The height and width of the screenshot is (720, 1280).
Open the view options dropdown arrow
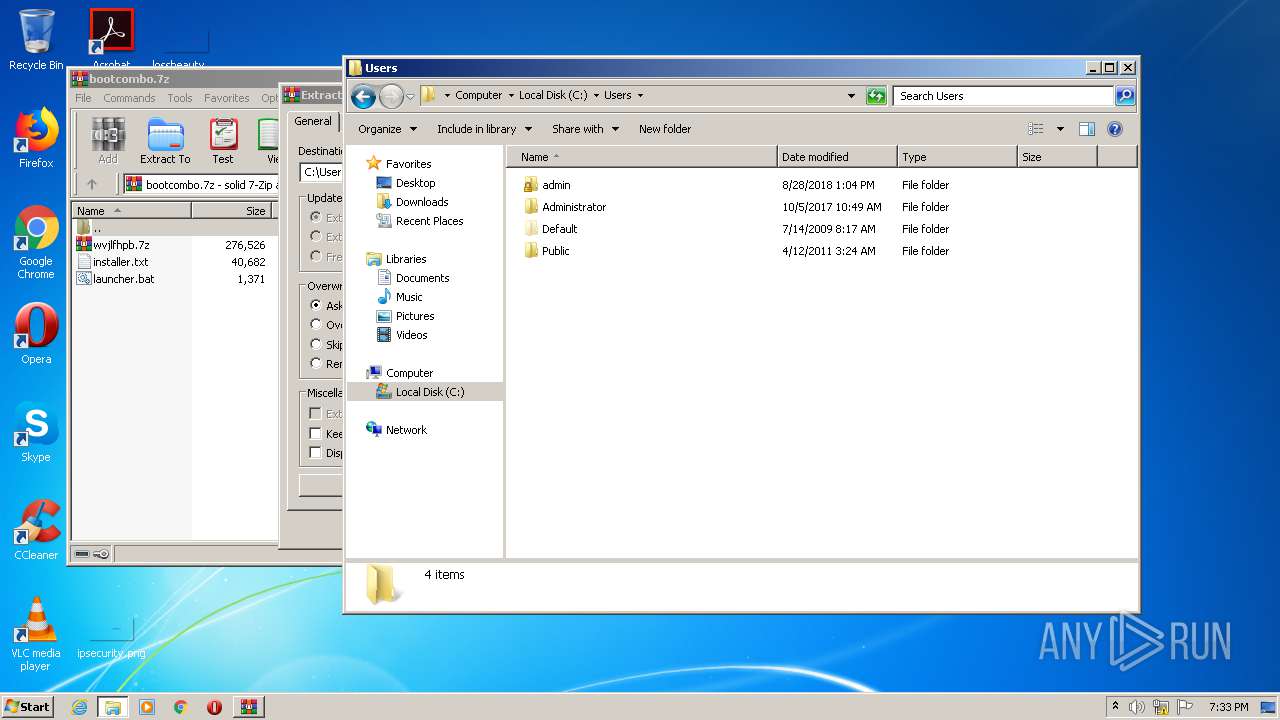[x=1060, y=129]
